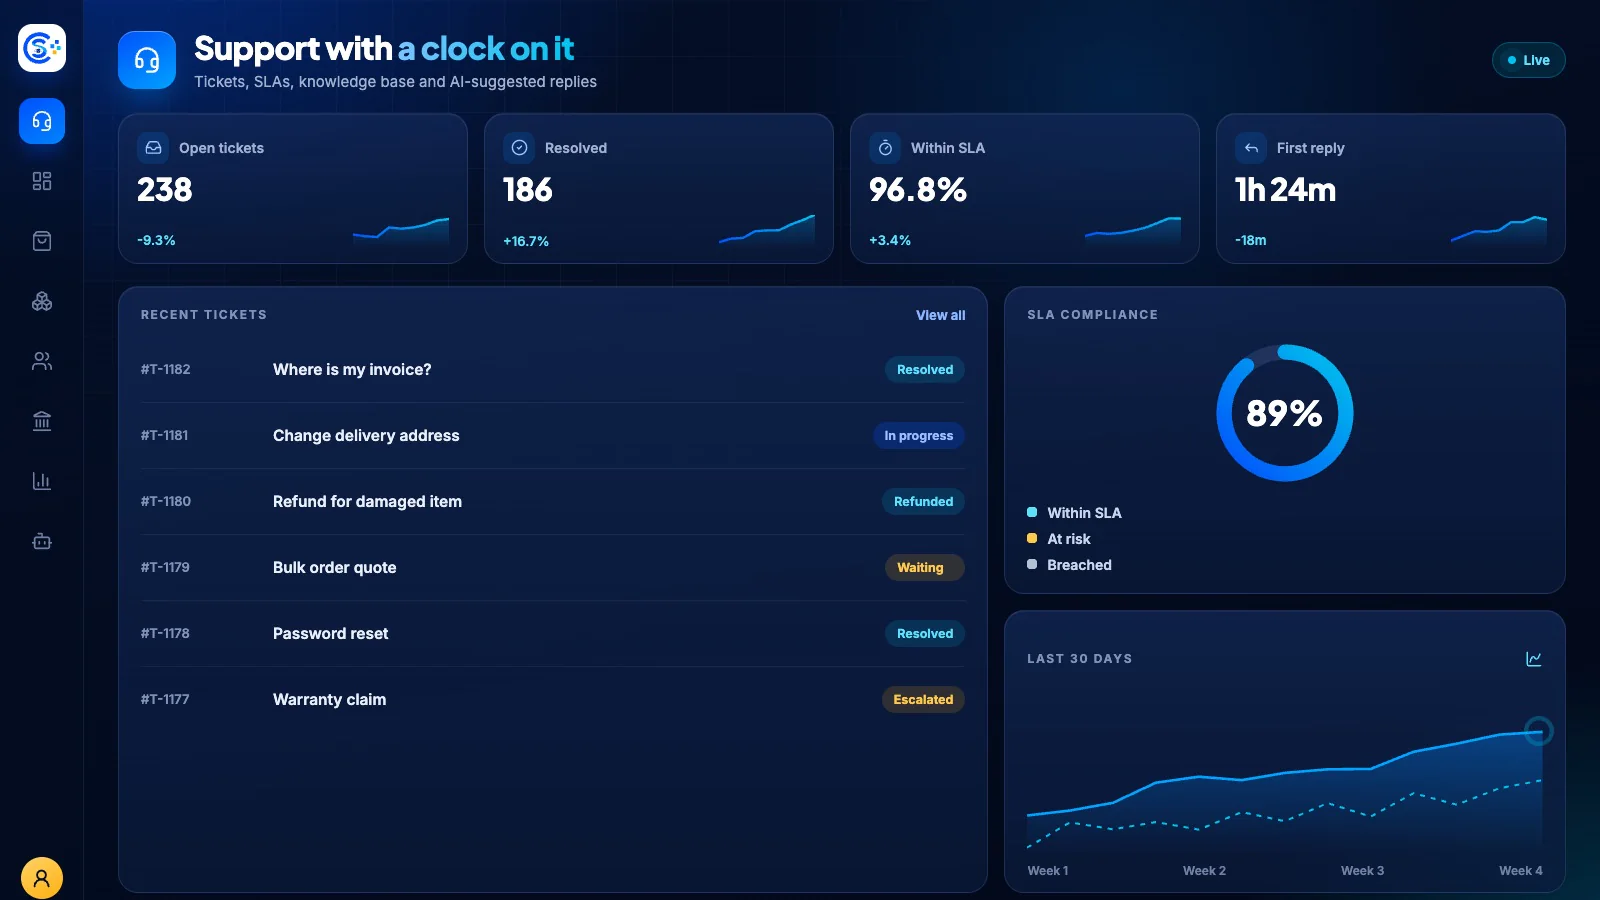Click the Live status badge

click(x=1529, y=60)
